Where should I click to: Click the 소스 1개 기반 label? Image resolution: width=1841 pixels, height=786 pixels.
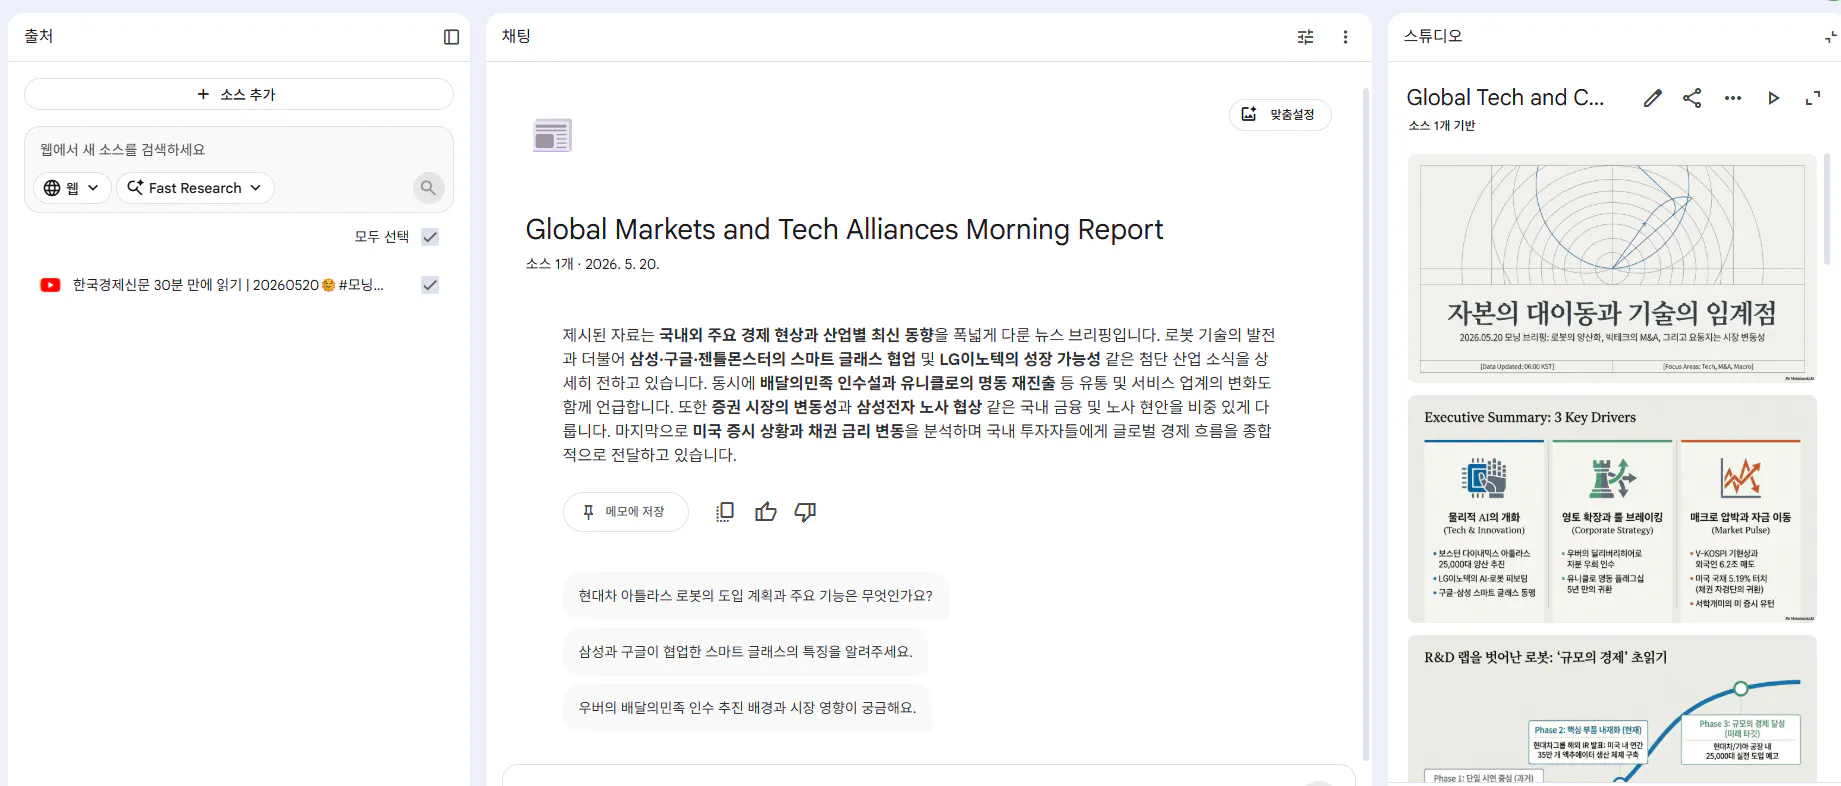1441,126
